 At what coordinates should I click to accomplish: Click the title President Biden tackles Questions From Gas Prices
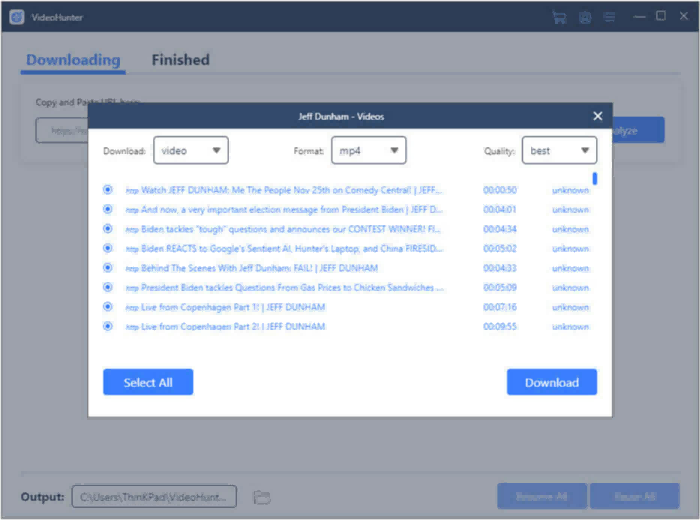coord(292,288)
